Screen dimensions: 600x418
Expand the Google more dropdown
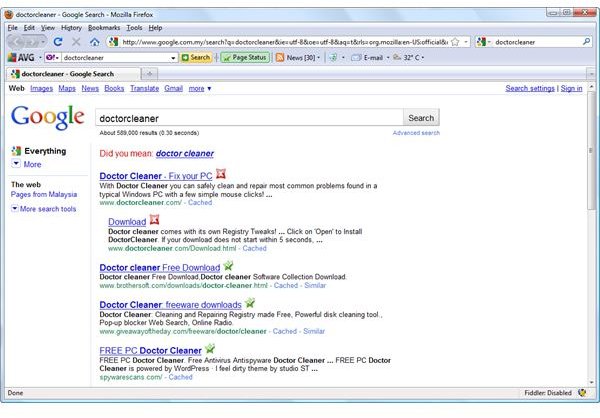[x=200, y=88]
